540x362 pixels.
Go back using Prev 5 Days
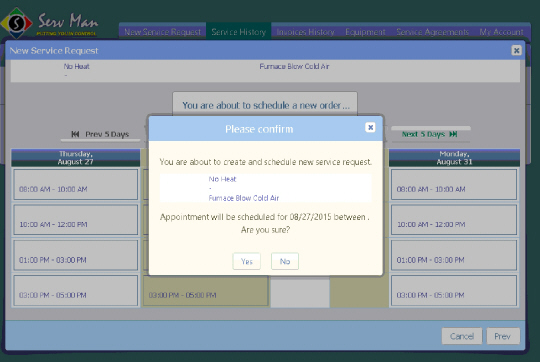(100, 134)
